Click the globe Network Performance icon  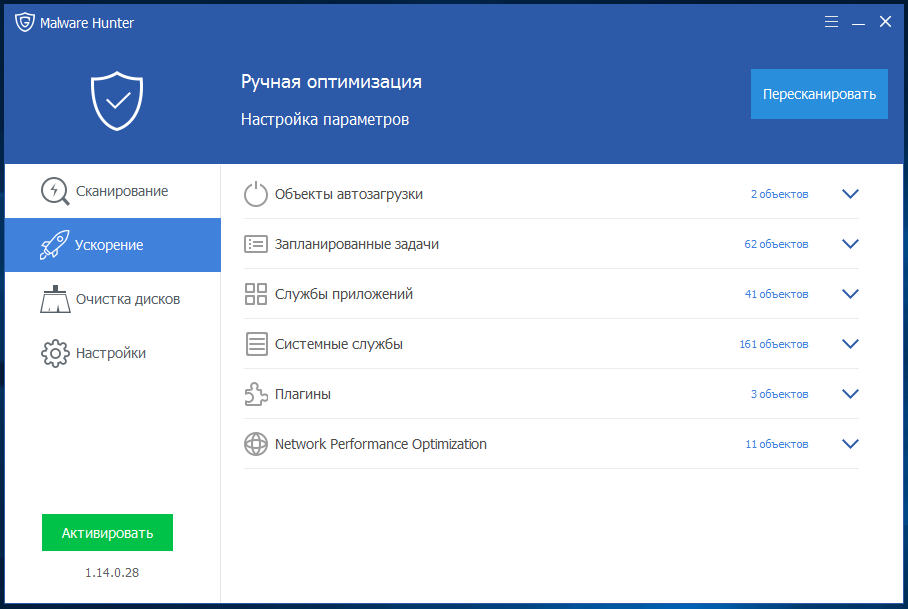point(255,444)
